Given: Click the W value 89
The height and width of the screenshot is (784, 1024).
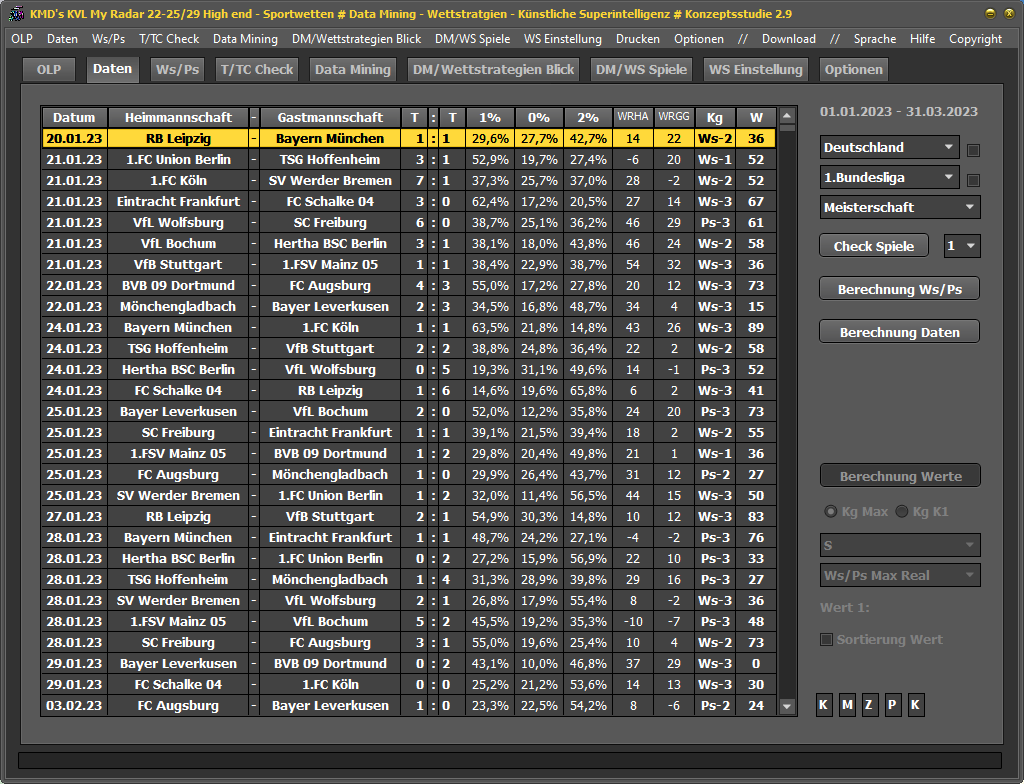Looking at the screenshot, I should coord(756,327).
